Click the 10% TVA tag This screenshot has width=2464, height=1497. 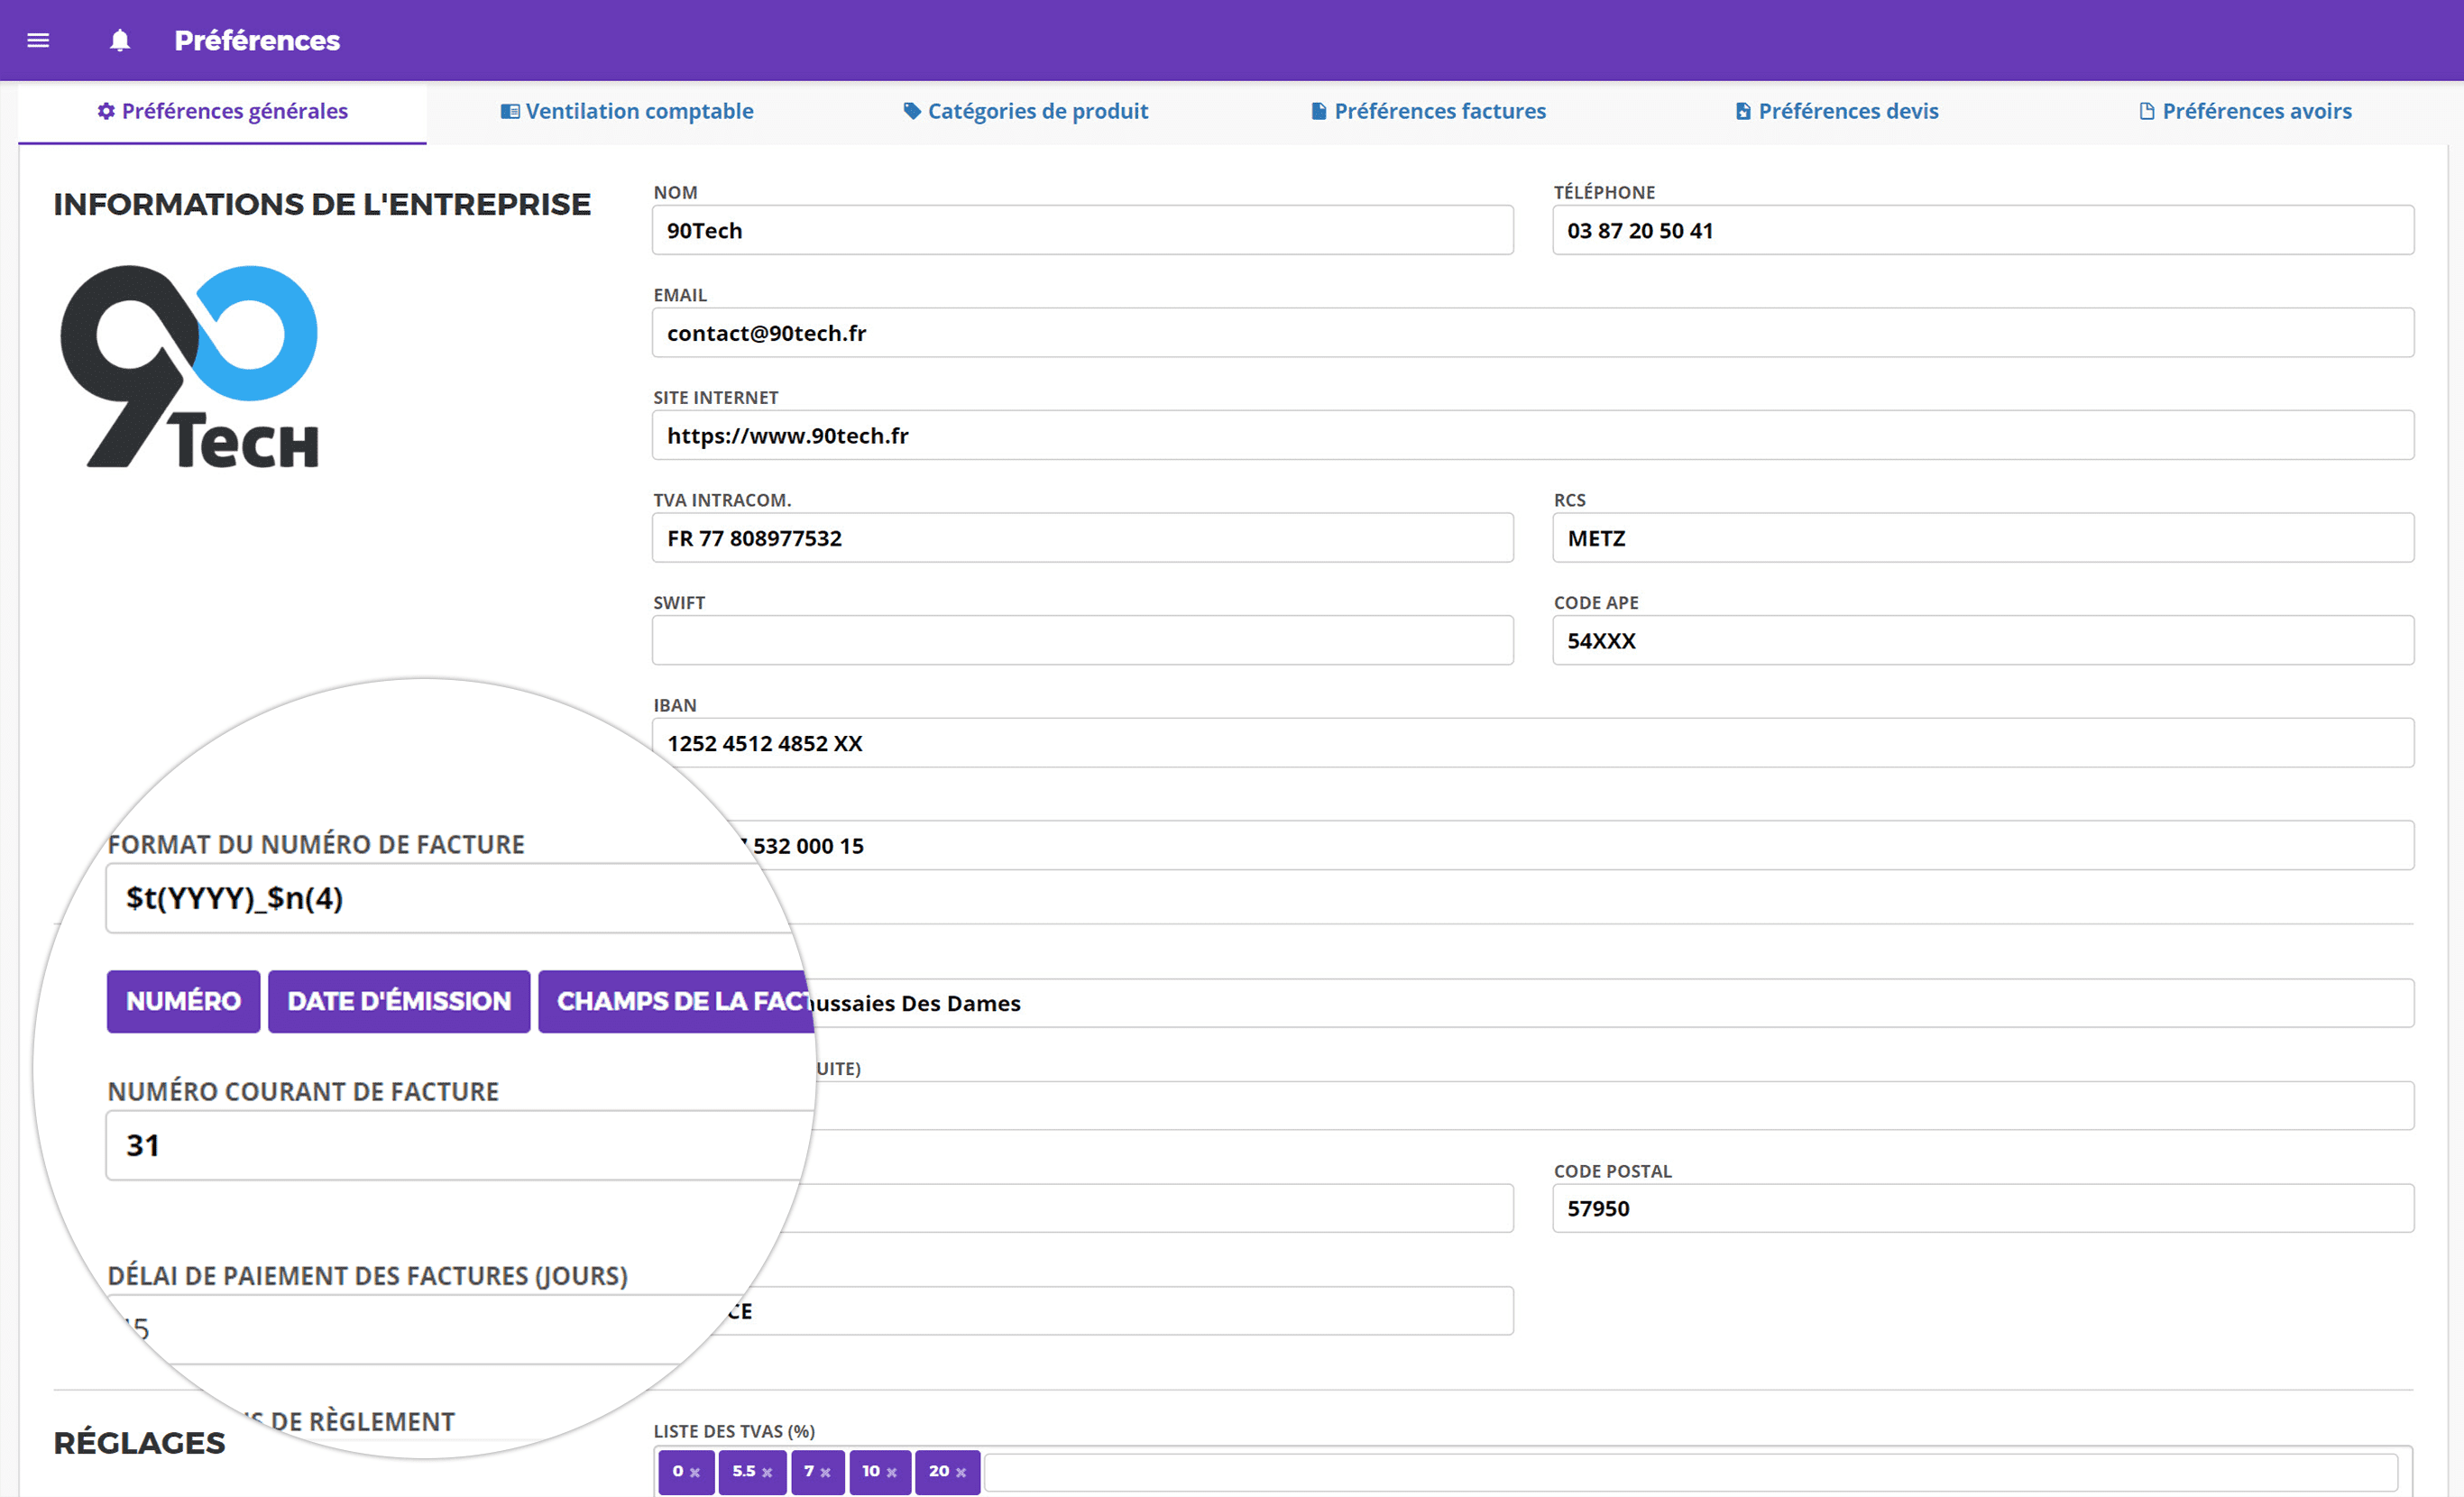(x=878, y=1467)
